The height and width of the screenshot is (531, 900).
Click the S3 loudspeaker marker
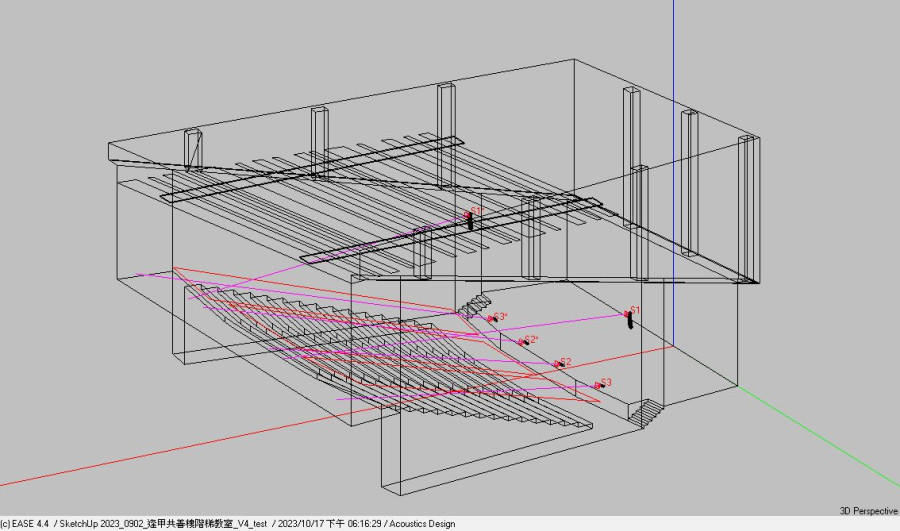(599, 385)
